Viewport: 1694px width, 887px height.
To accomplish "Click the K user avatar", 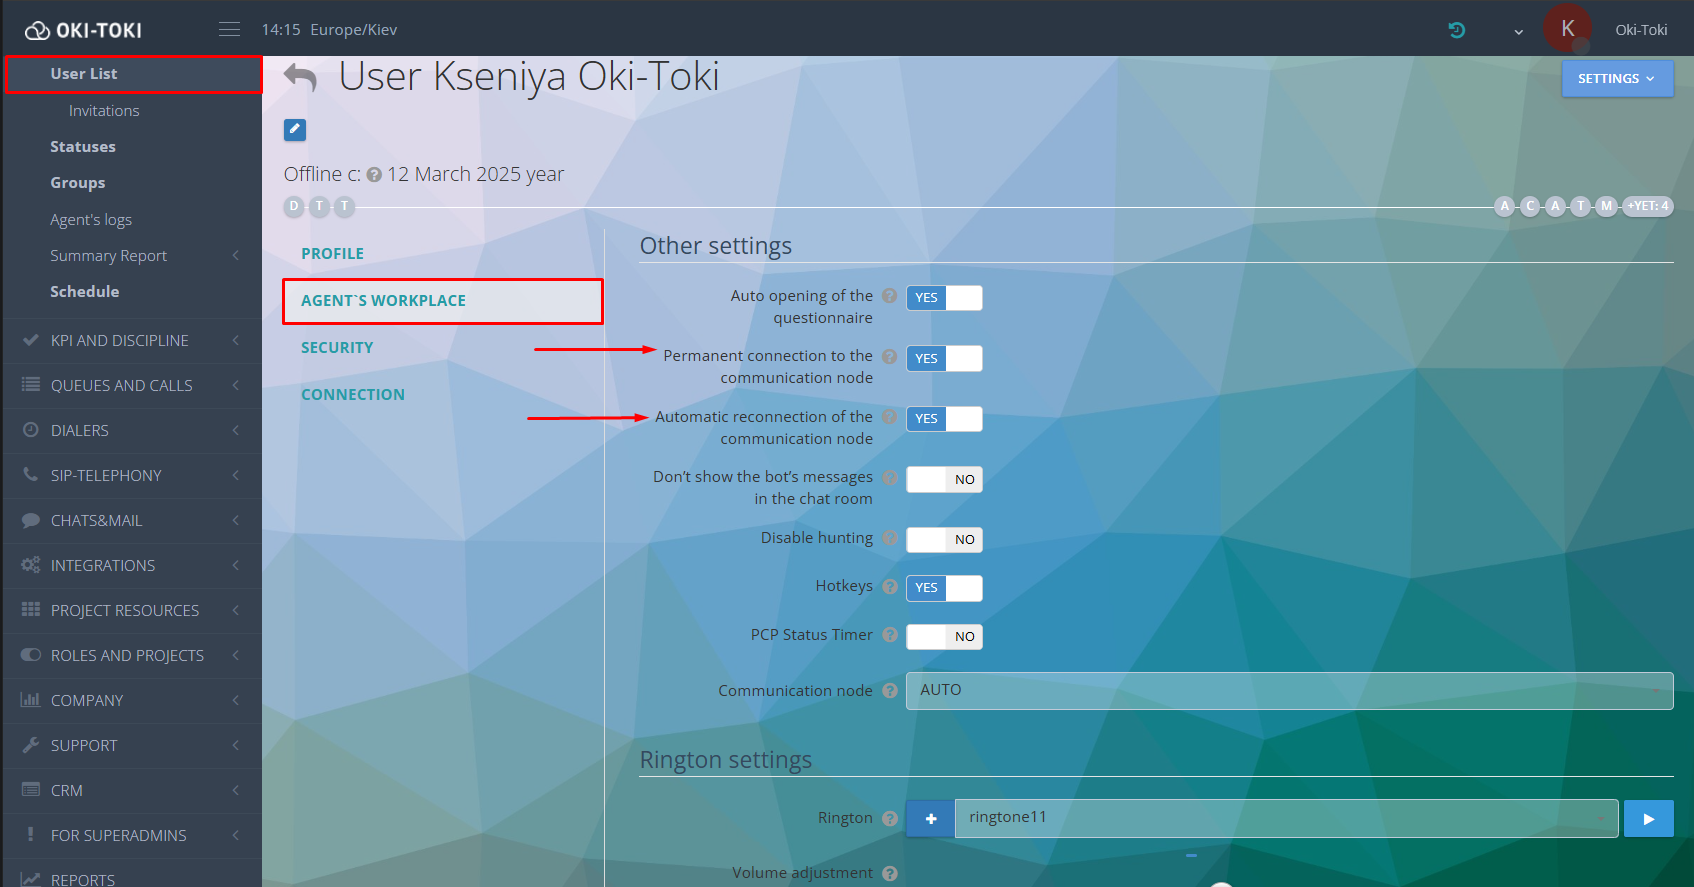I will click(x=1568, y=29).
